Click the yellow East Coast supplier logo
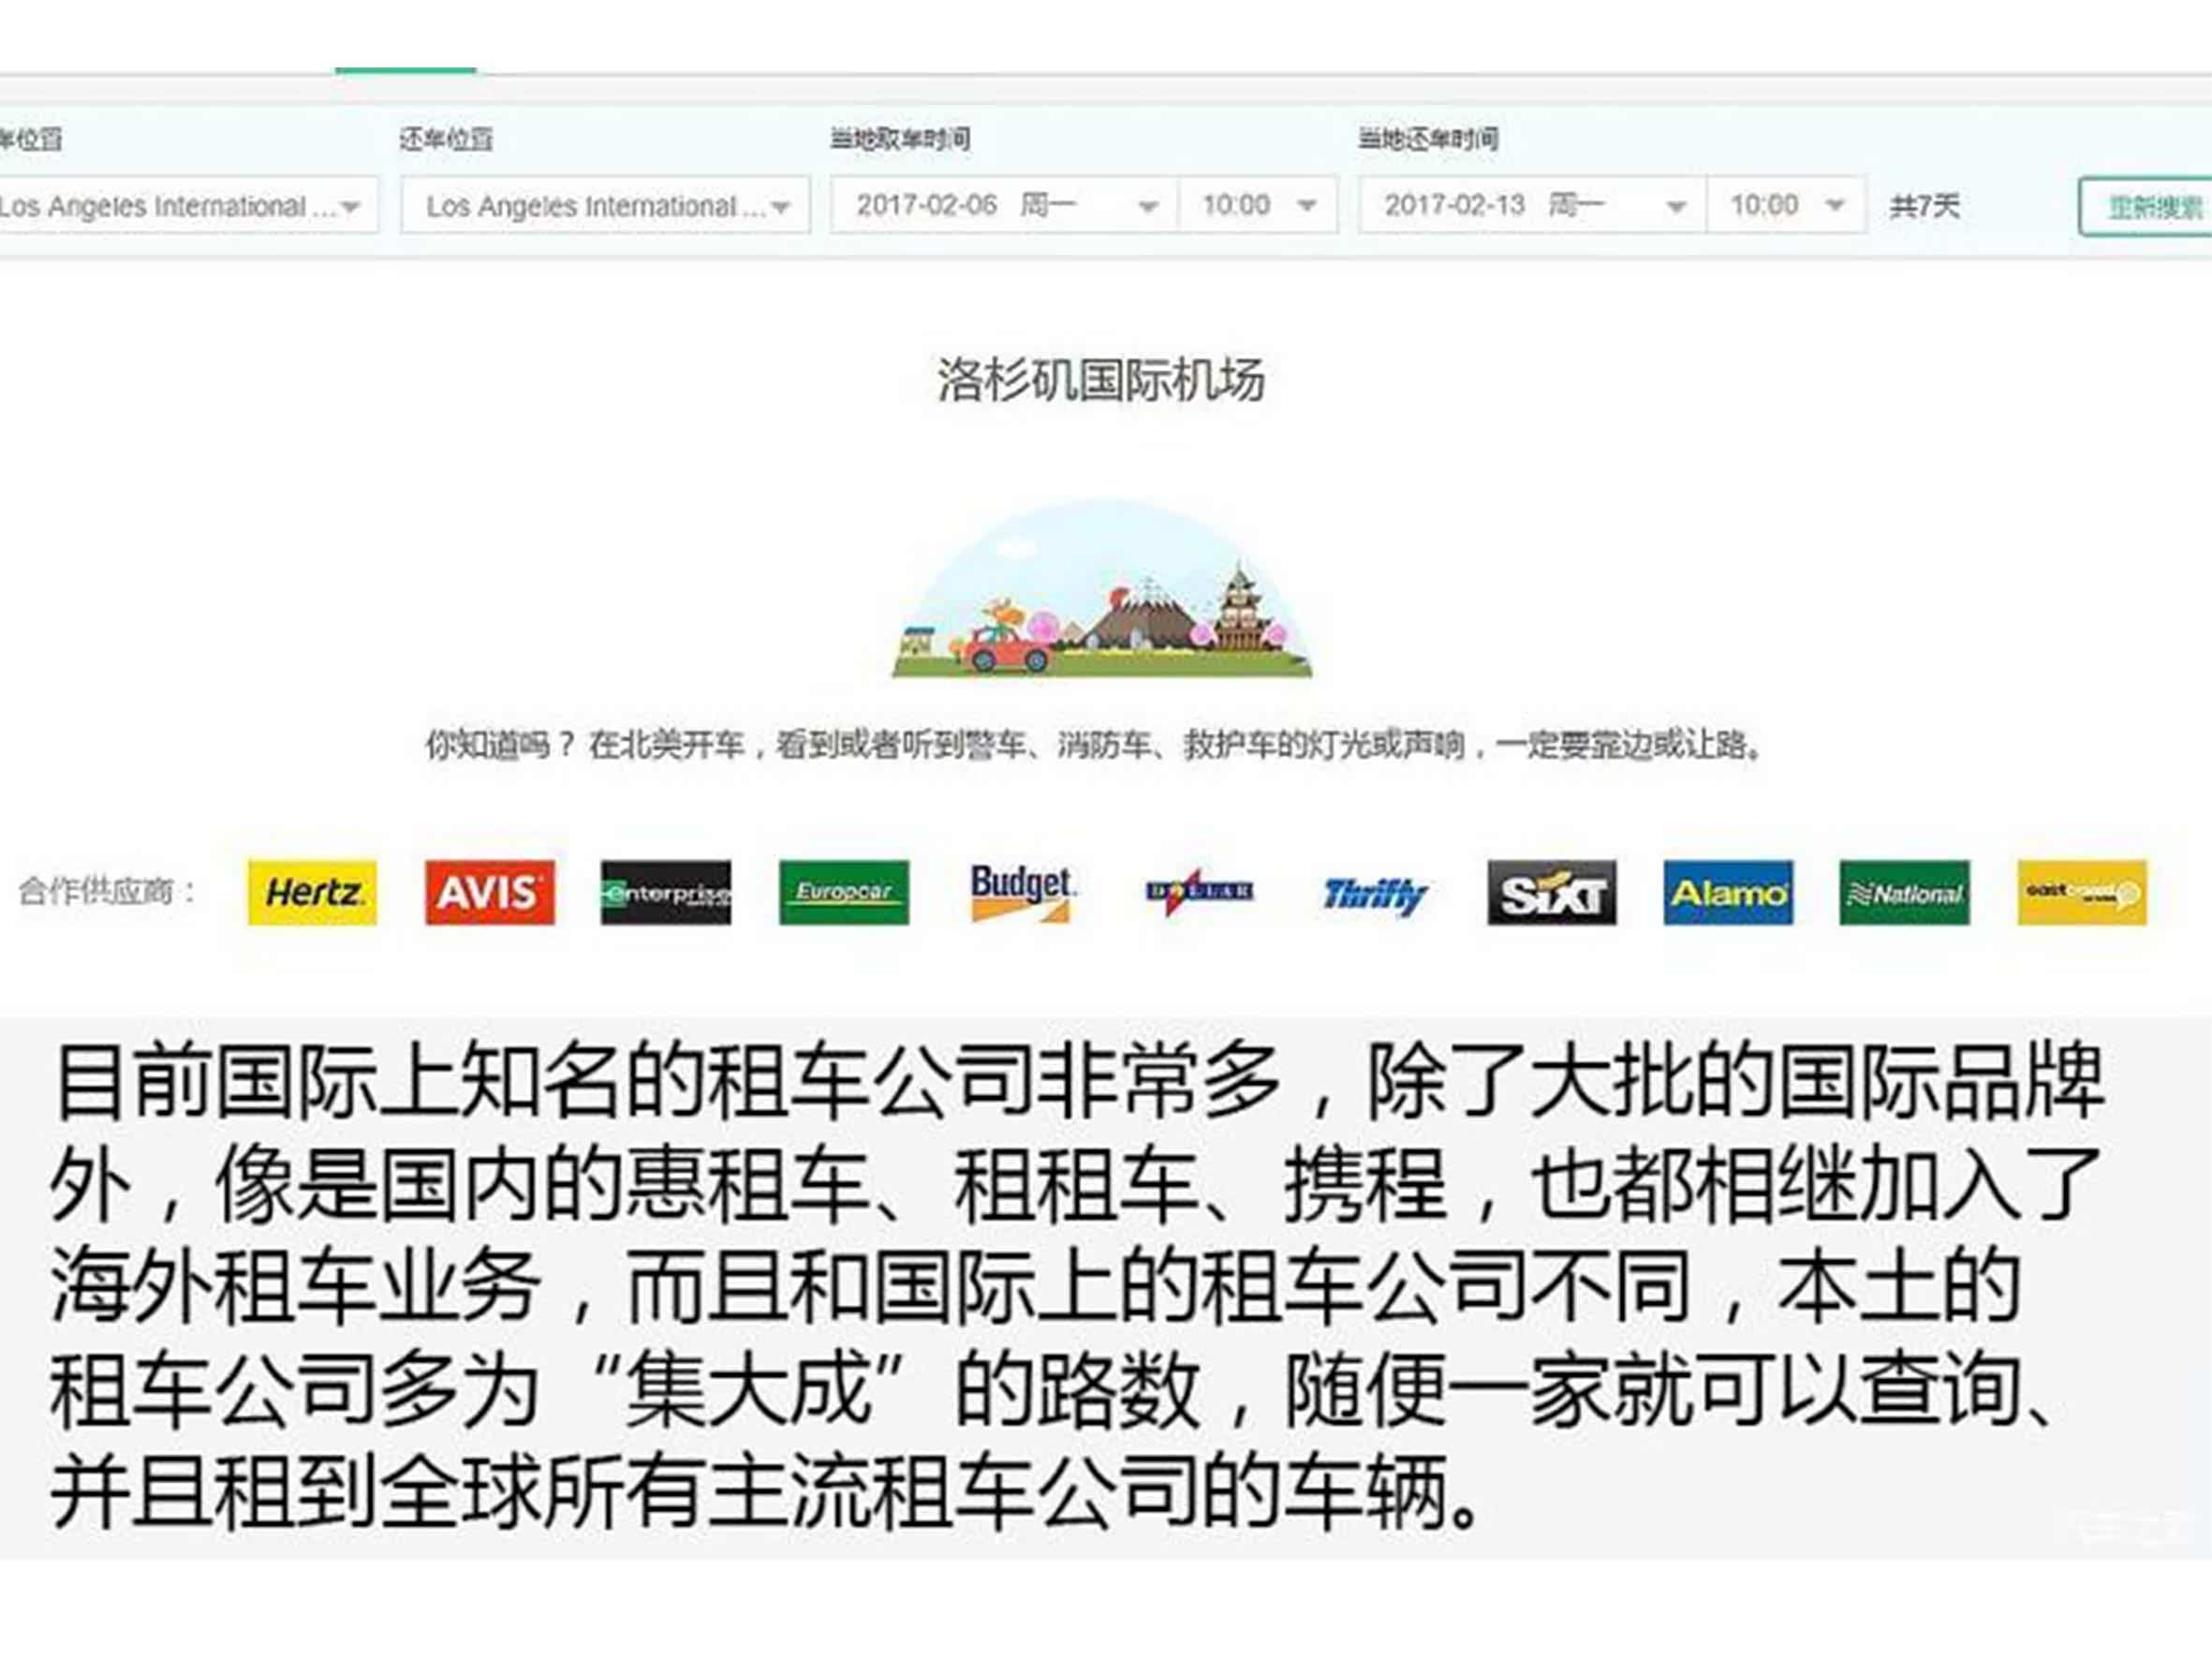Image resolution: width=2212 pixels, height=1659 pixels. coord(2082,892)
